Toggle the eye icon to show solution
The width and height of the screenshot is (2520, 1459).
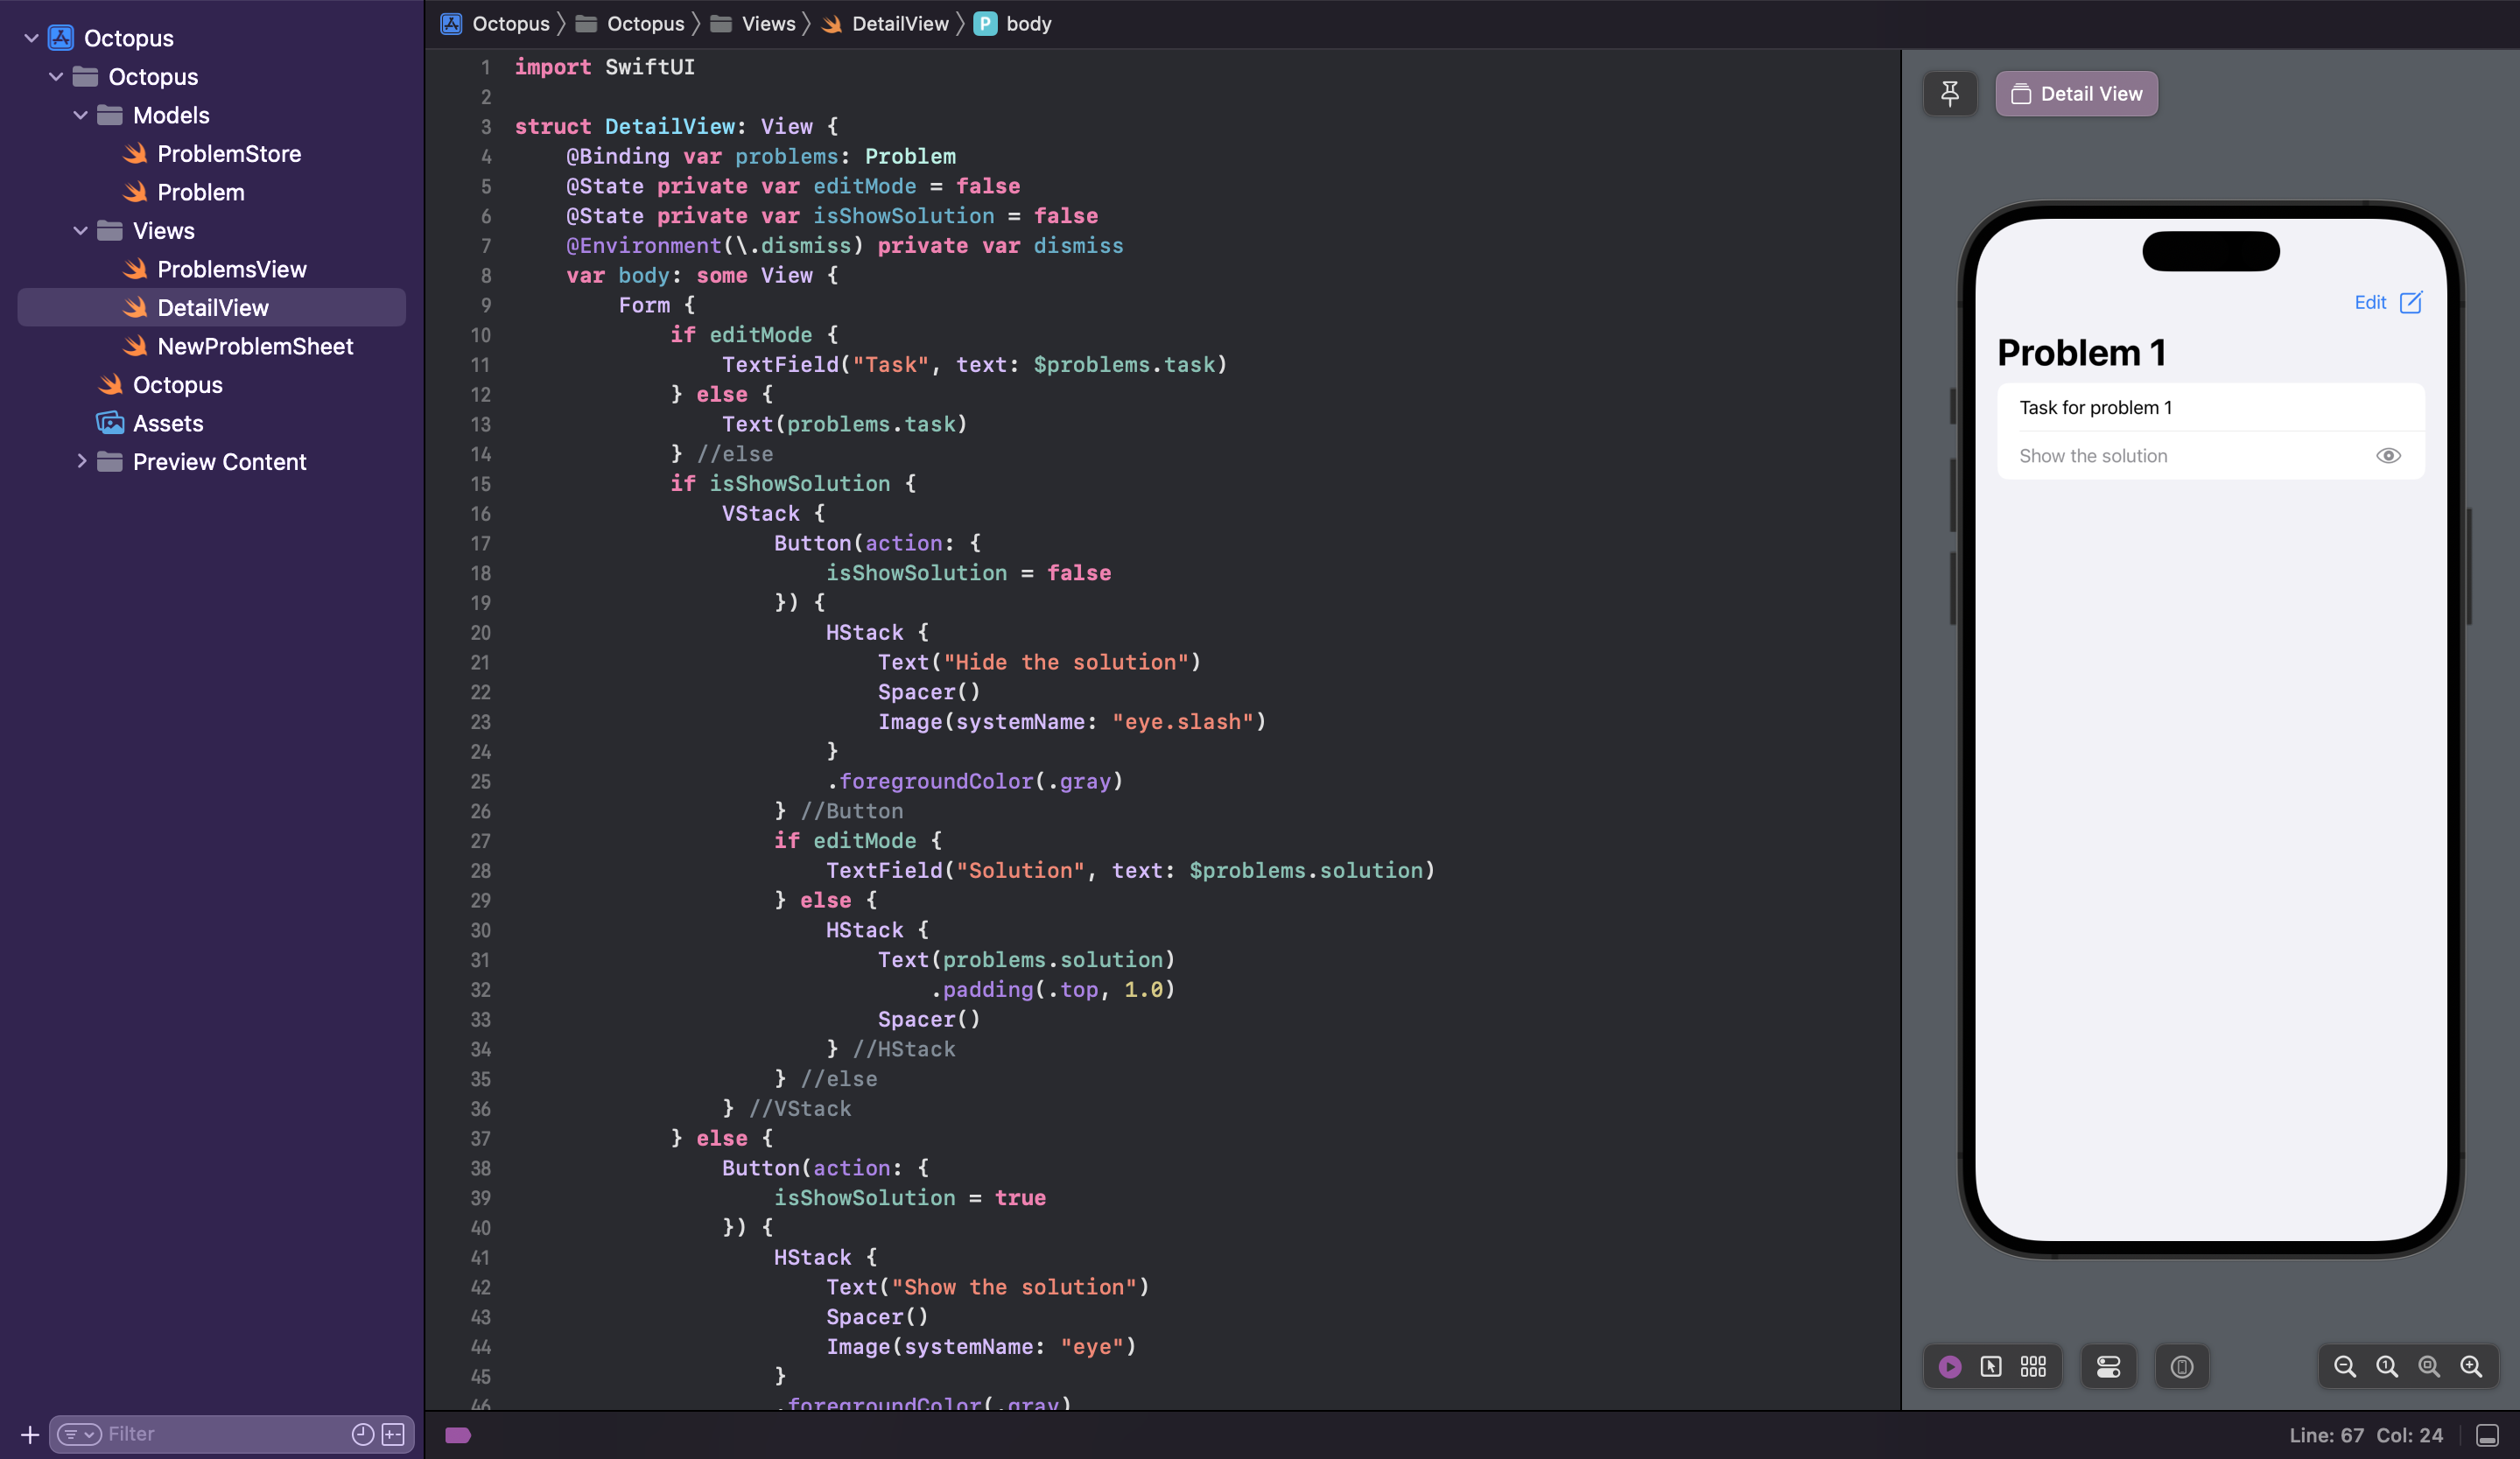(x=2388, y=456)
